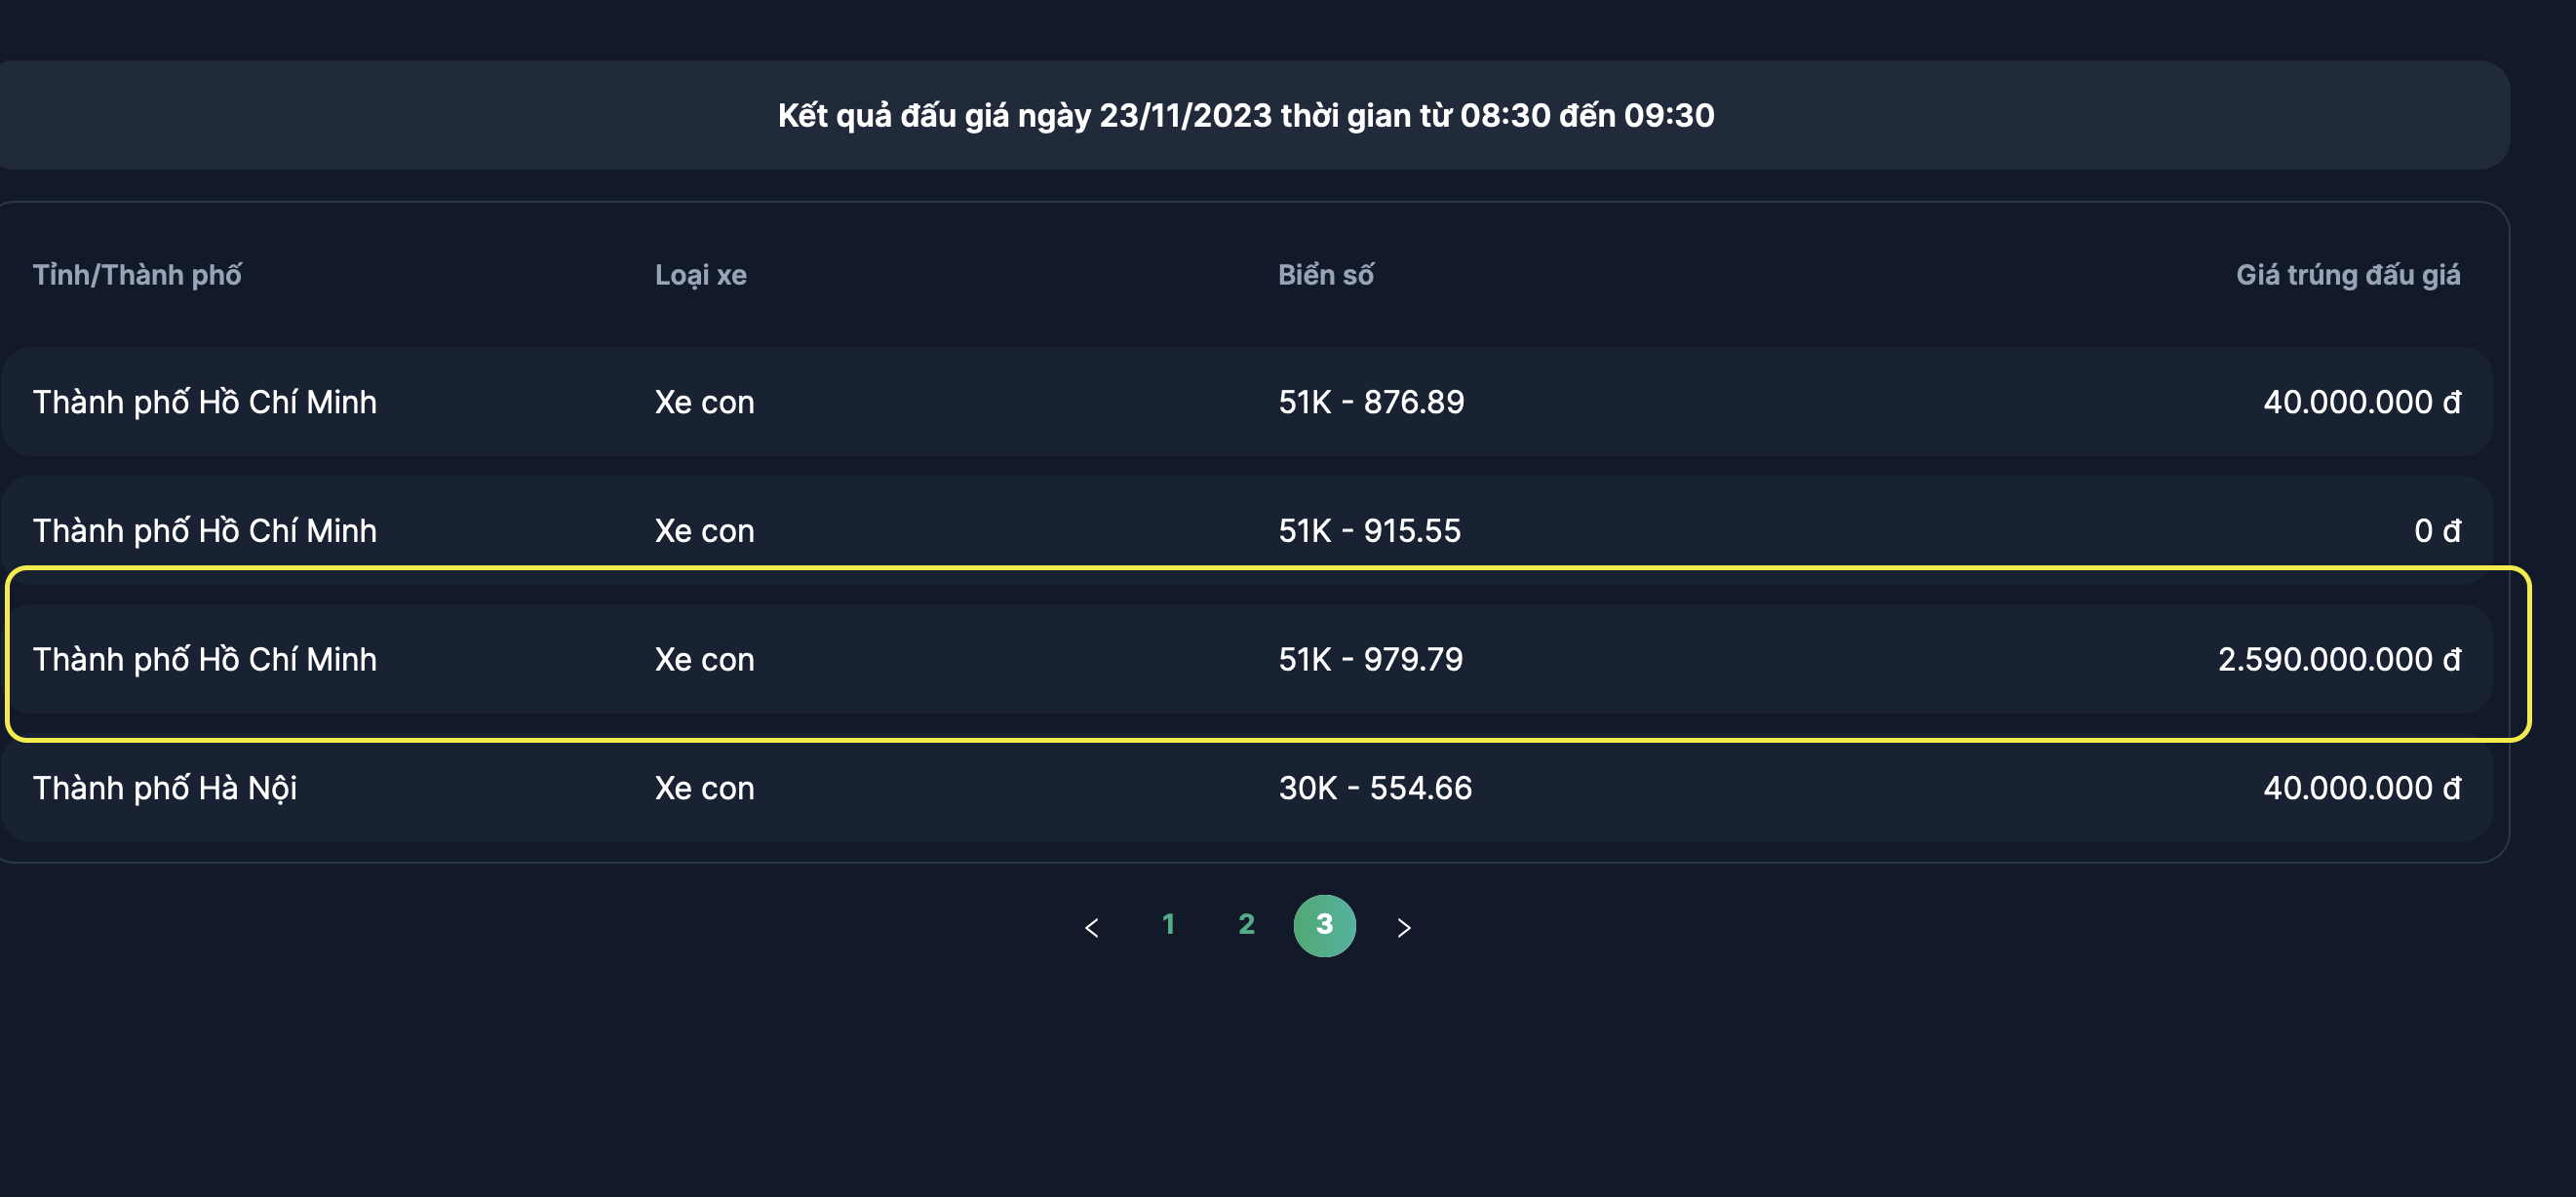
Task: Click the auction result date heading
Action: [1246, 115]
